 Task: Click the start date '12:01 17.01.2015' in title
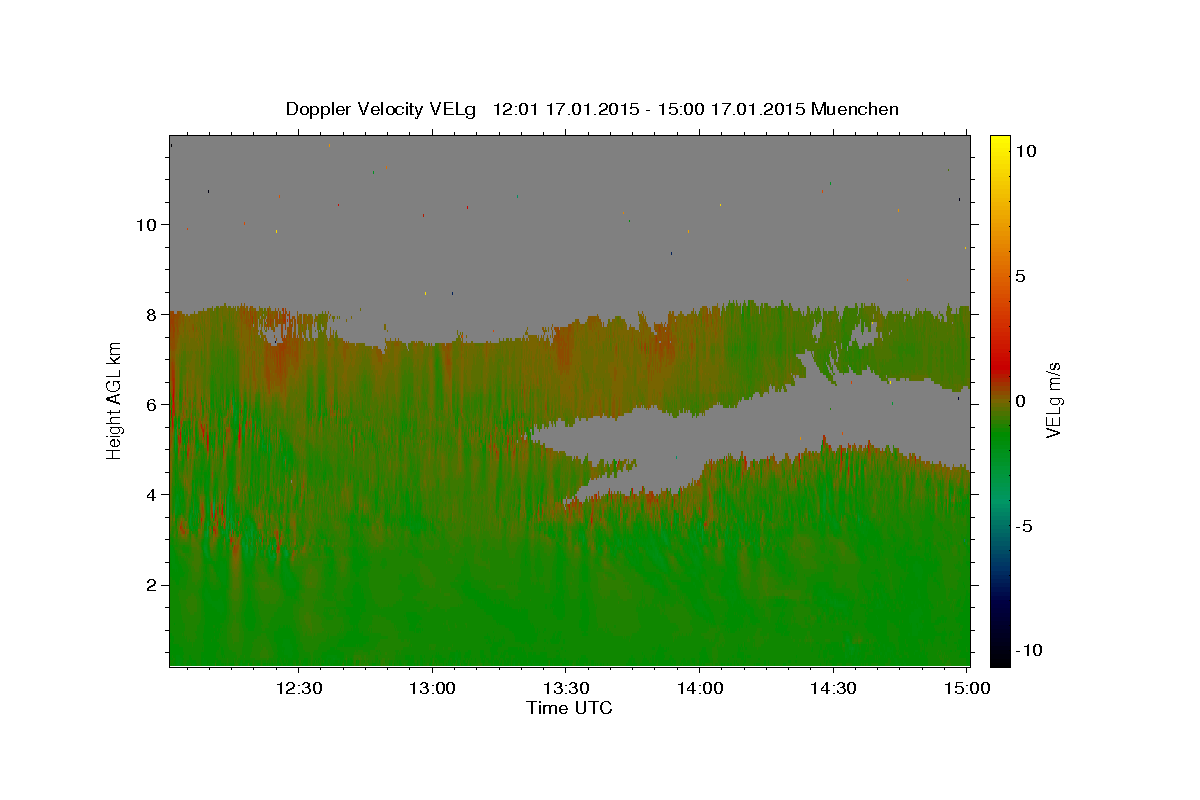click(x=564, y=109)
